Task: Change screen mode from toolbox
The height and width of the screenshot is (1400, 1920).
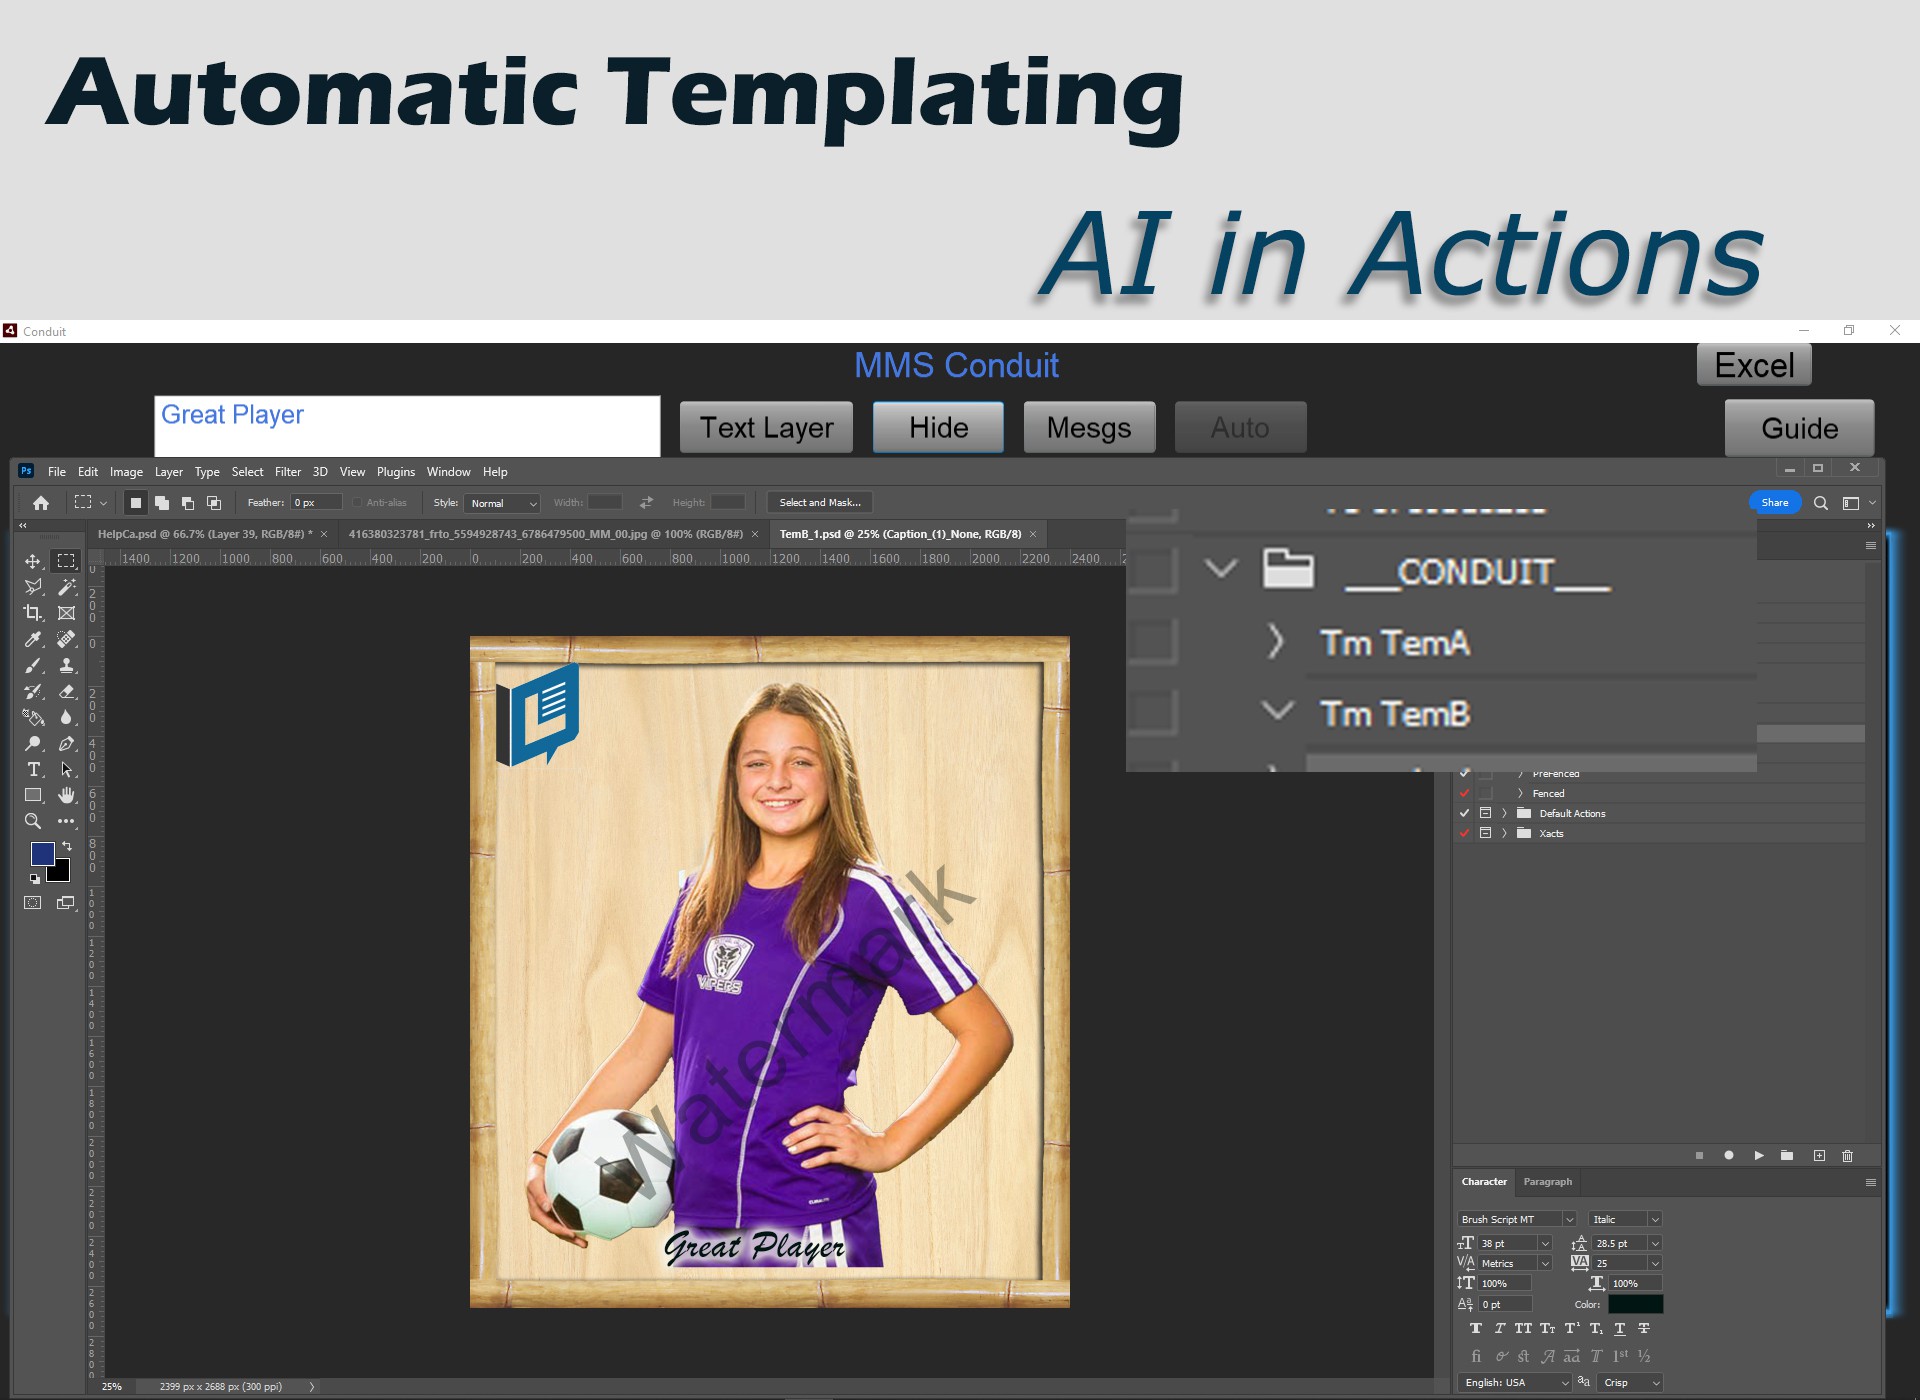Action: (x=66, y=903)
